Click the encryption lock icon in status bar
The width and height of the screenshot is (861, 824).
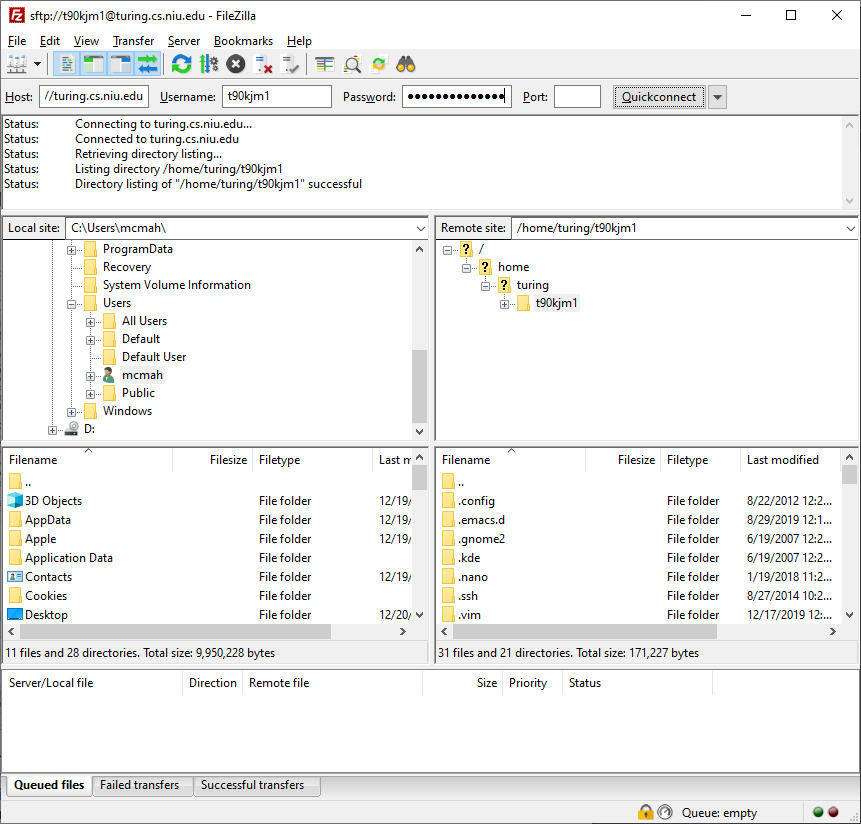(645, 812)
